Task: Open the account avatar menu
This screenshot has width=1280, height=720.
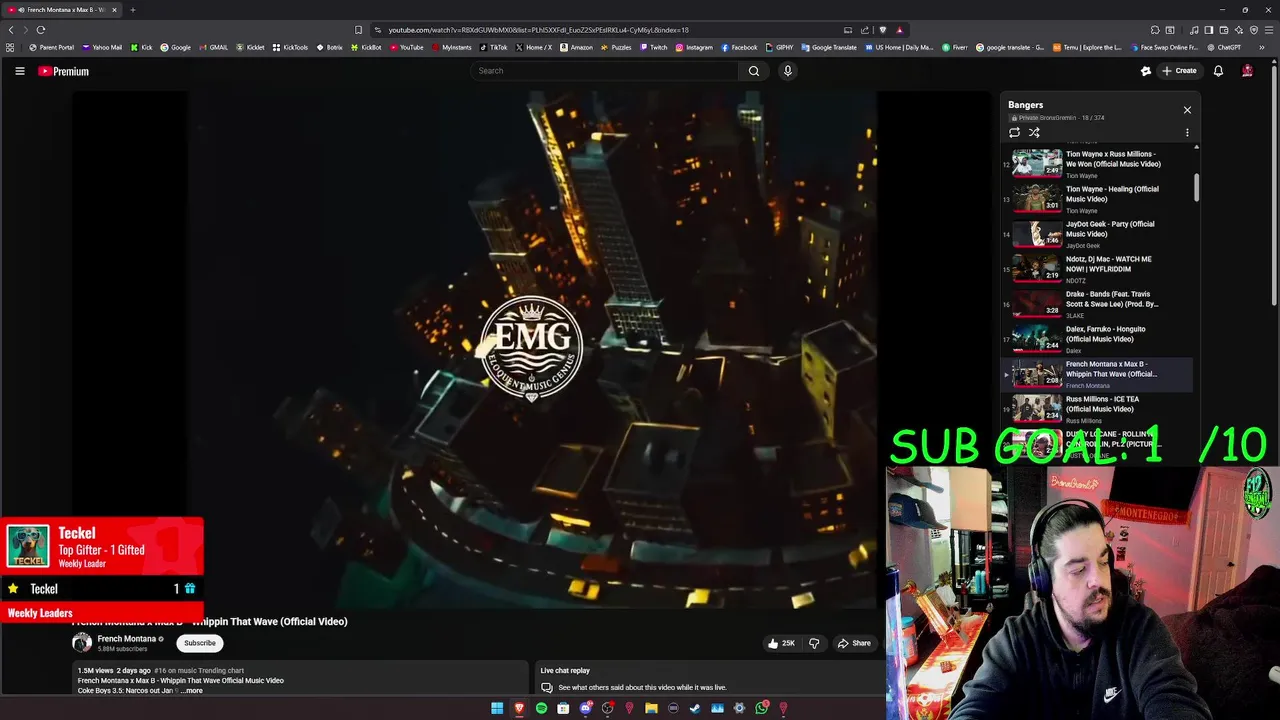Action: coord(1247,71)
